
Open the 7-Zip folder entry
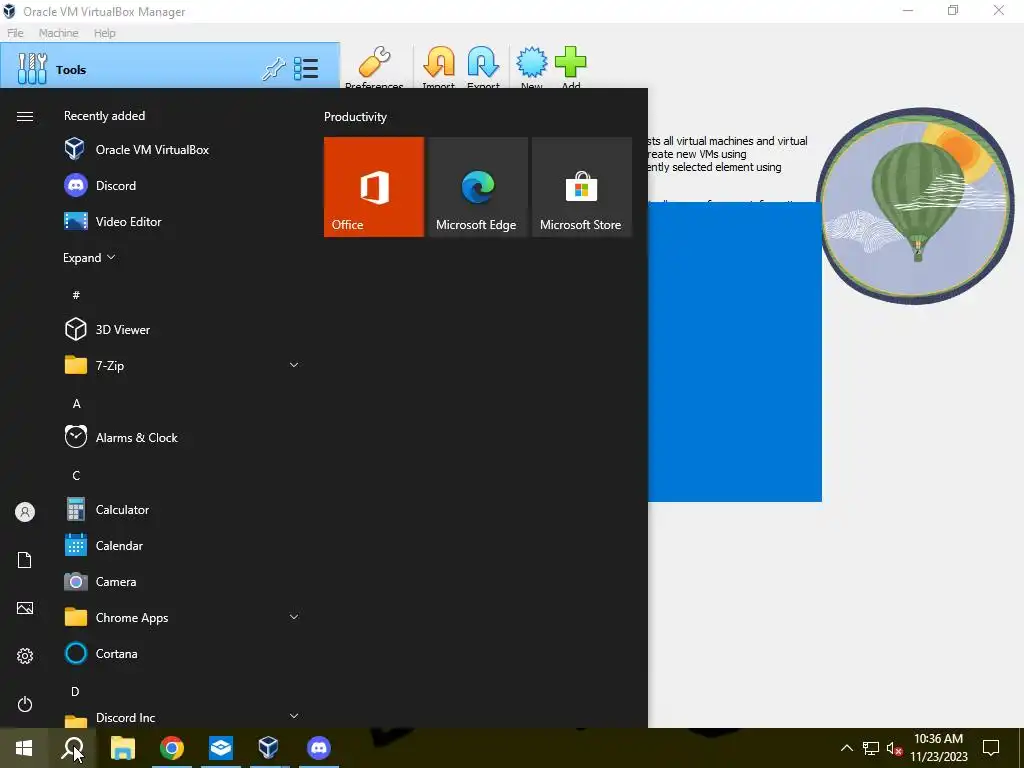coord(181,366)
